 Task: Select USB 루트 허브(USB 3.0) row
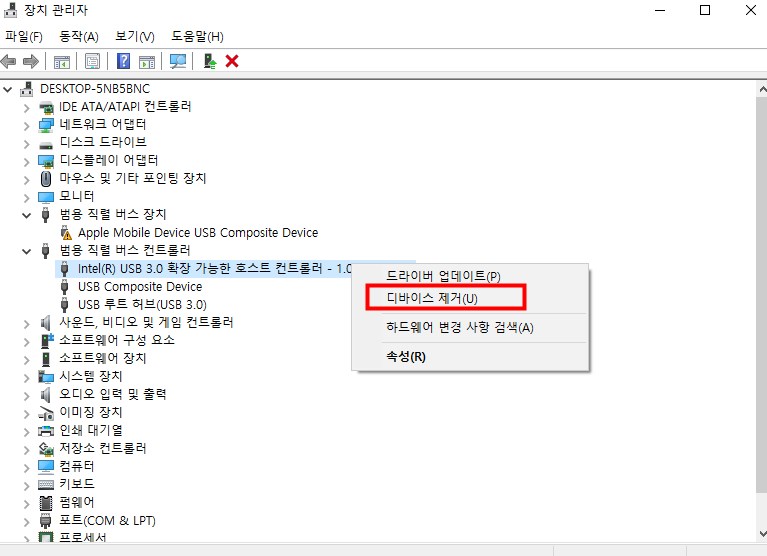pyautogui.click(x=142, y=305)
